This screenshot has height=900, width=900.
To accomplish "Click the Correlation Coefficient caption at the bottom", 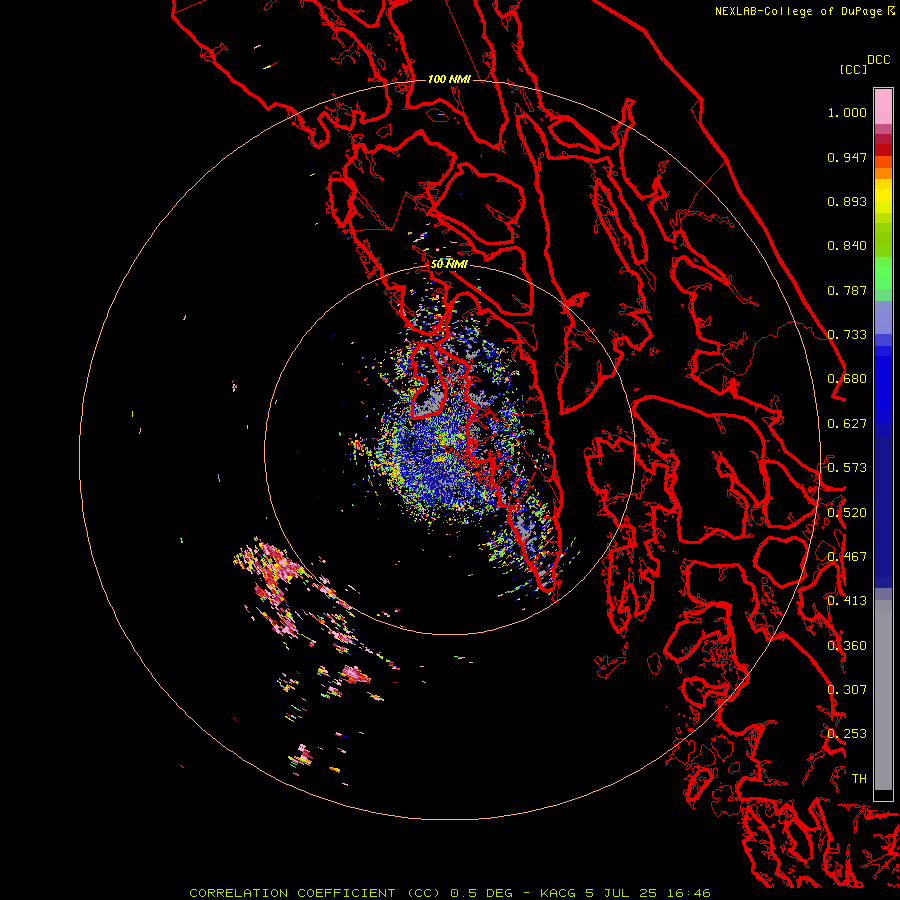I will coord(449,893).
